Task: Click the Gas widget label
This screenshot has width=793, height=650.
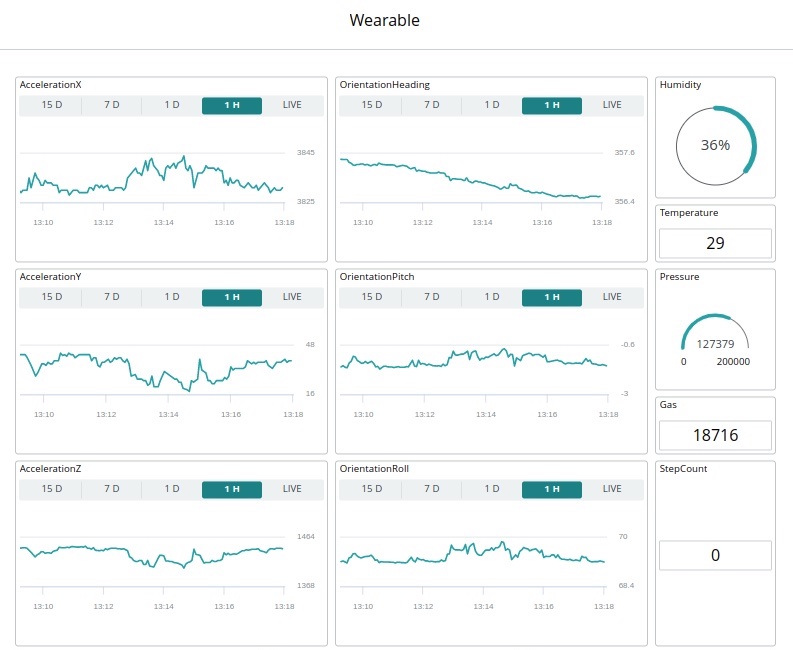Action: tap(668, 405)
